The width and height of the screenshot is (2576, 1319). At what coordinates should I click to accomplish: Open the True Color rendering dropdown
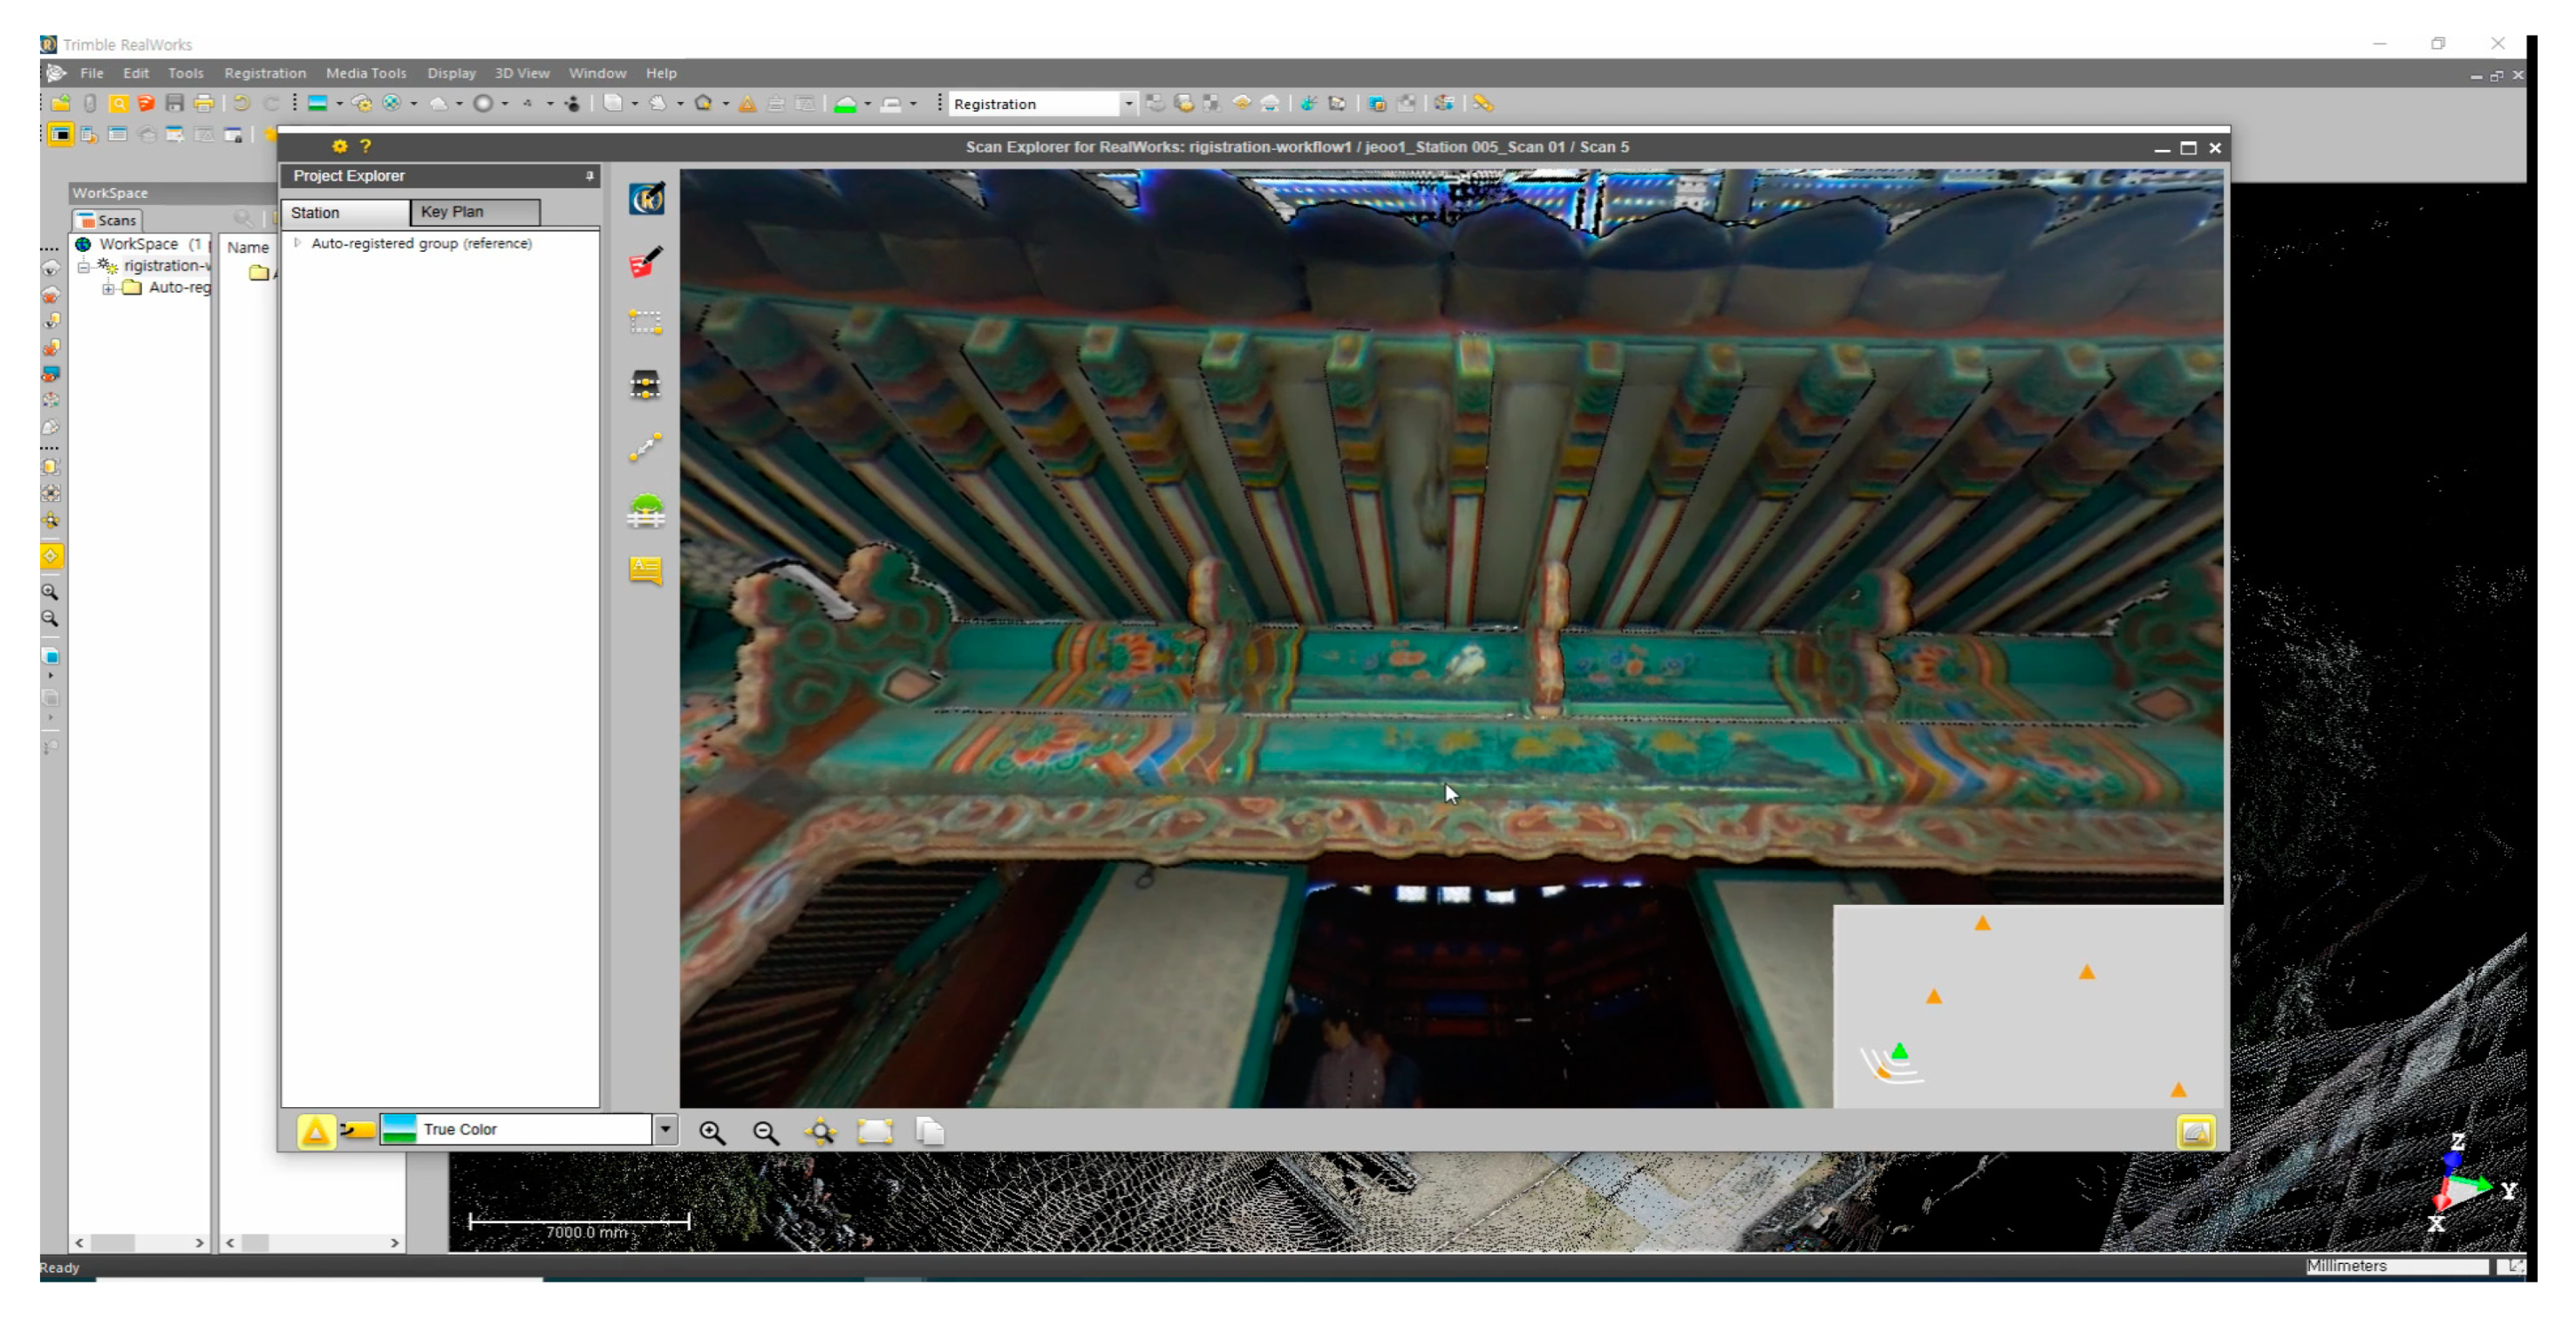coord(665,1129)
